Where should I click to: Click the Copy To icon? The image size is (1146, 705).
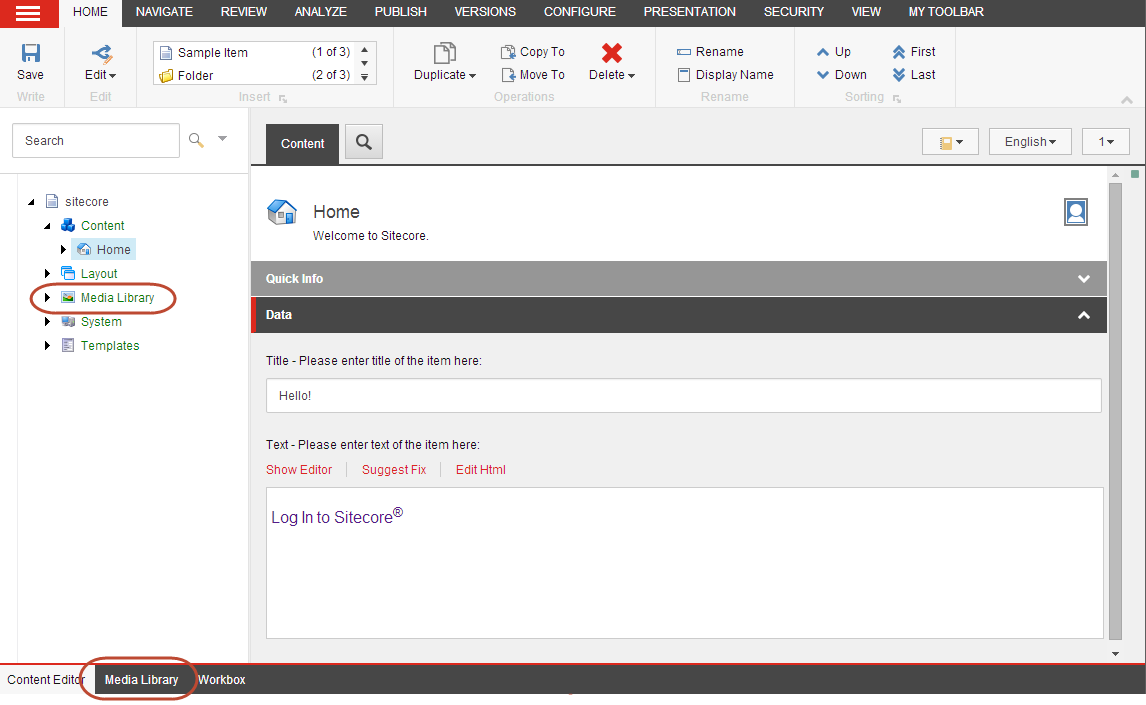508,52
